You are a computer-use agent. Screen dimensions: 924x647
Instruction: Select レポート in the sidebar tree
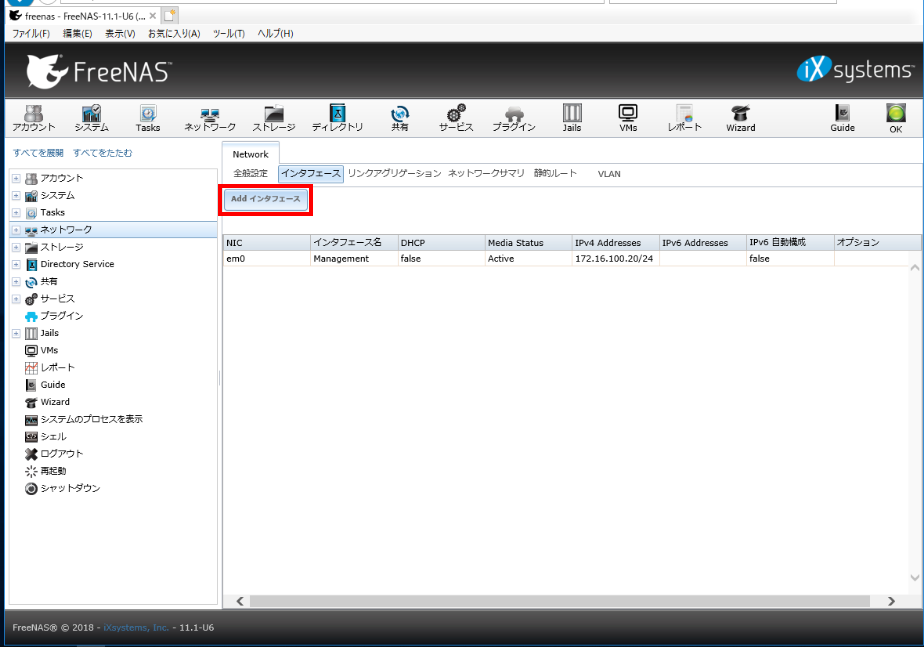tap(57, 367)
